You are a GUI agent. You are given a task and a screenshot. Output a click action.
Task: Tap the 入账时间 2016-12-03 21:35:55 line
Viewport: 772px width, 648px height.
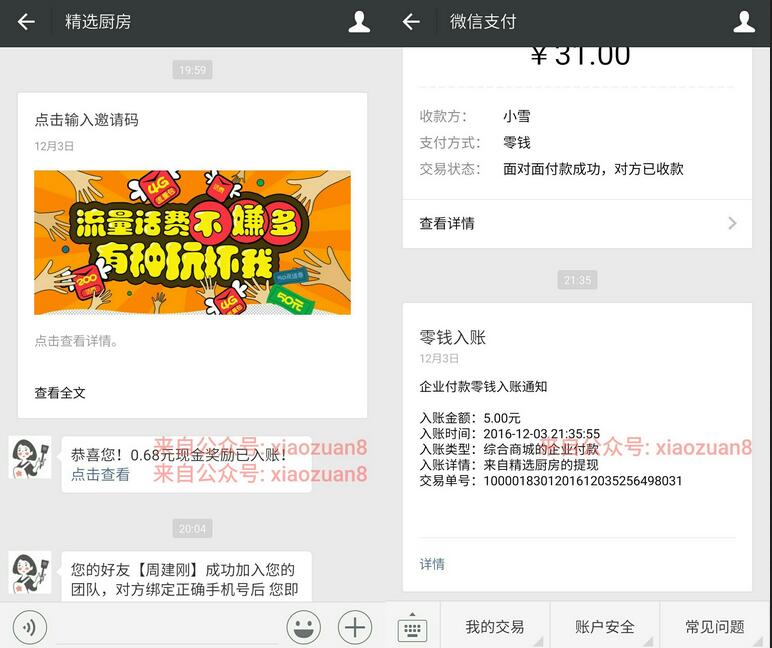click(x=510, y=433)
